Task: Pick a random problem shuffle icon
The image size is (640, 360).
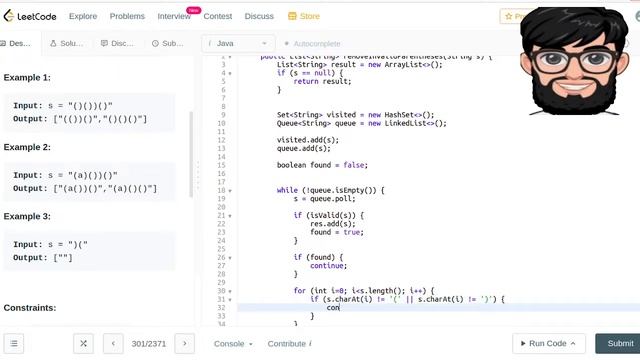Action: point(83,344)
